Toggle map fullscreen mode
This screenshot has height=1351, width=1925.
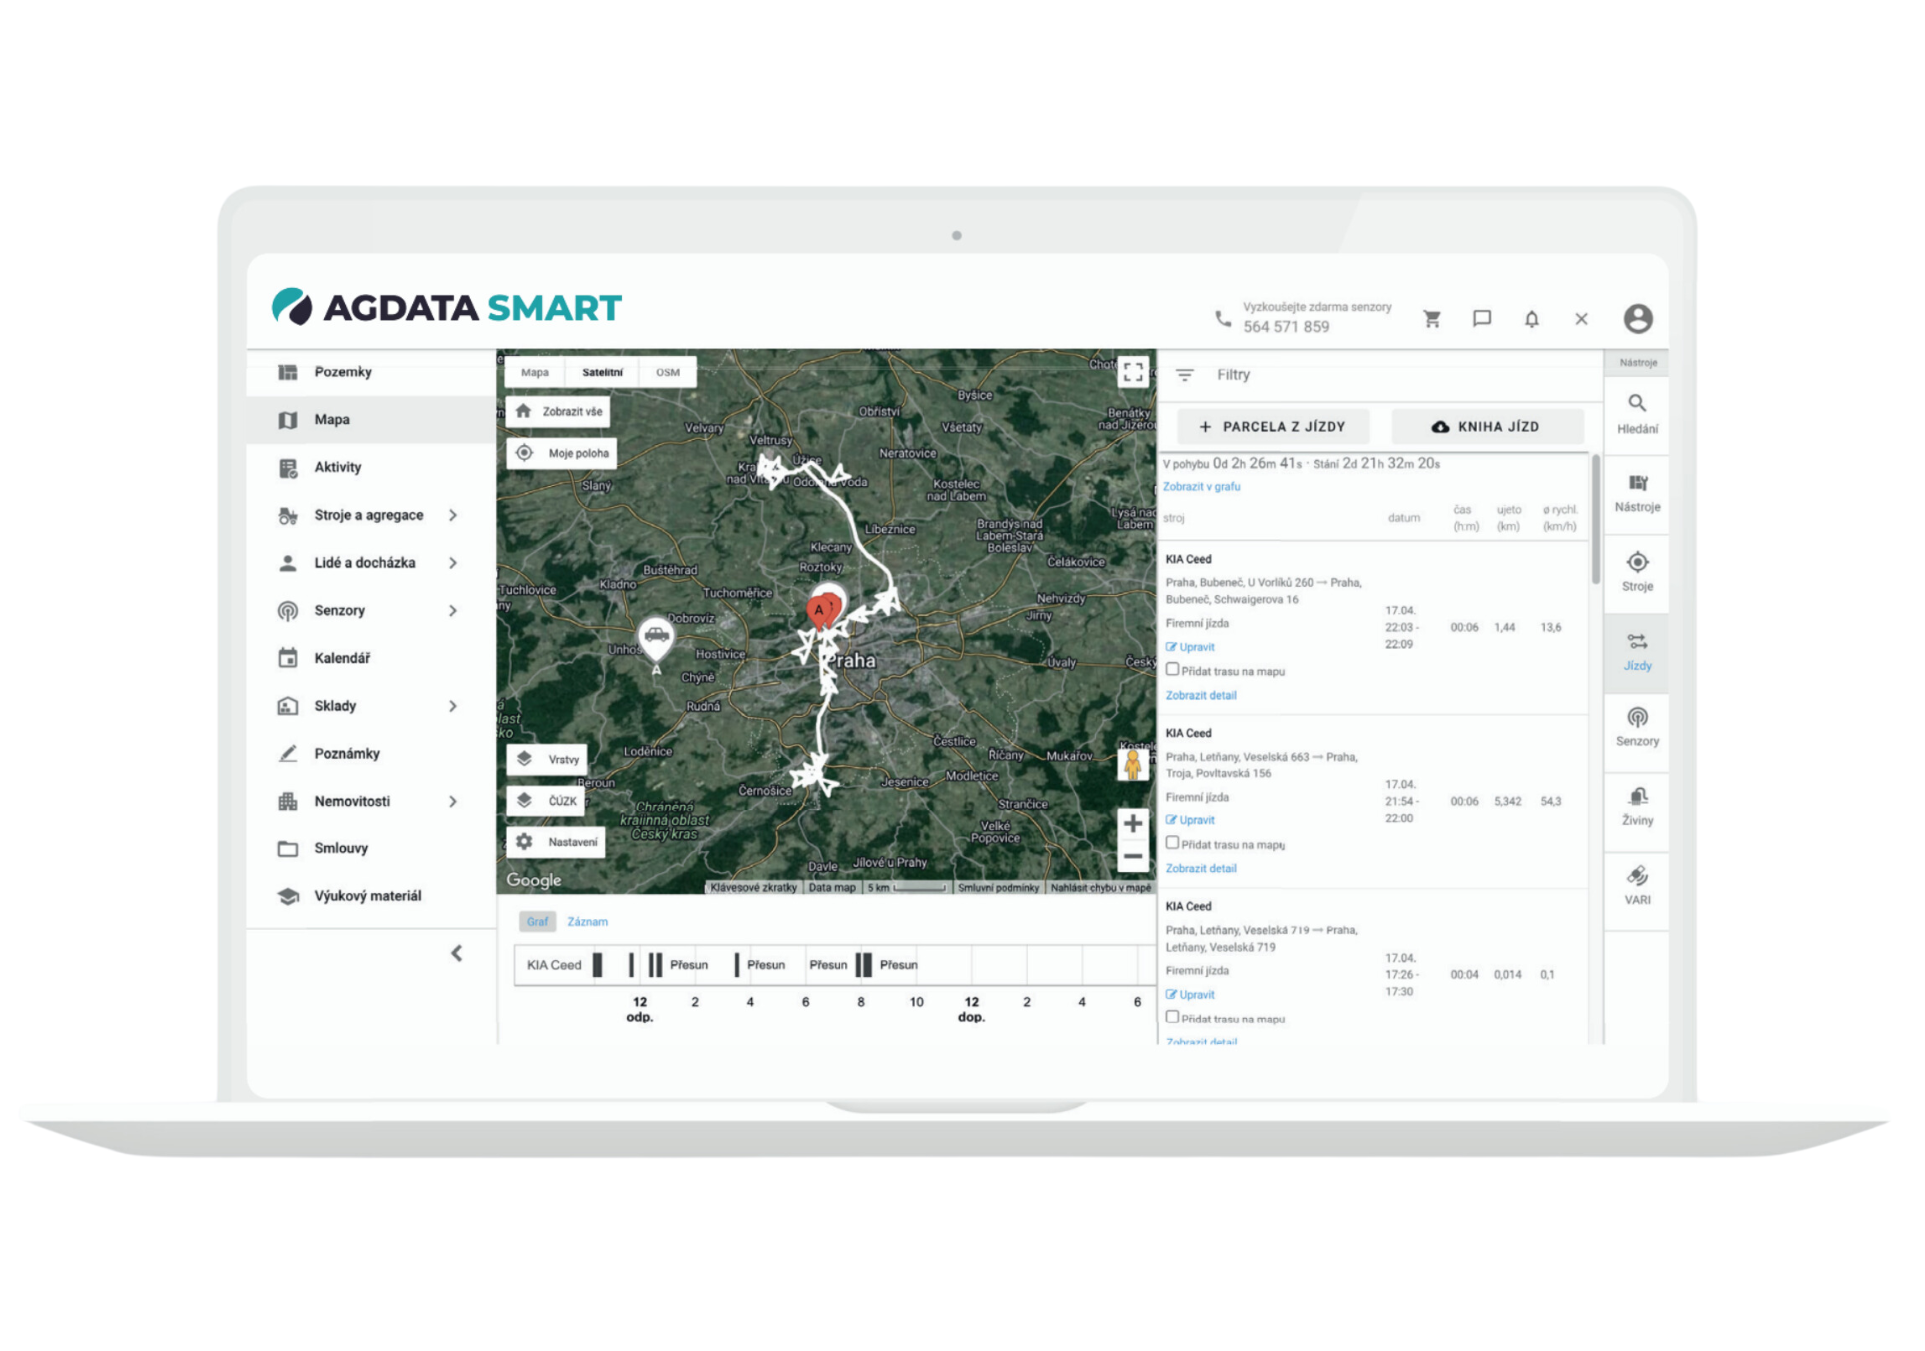[x=1133, y=372]
